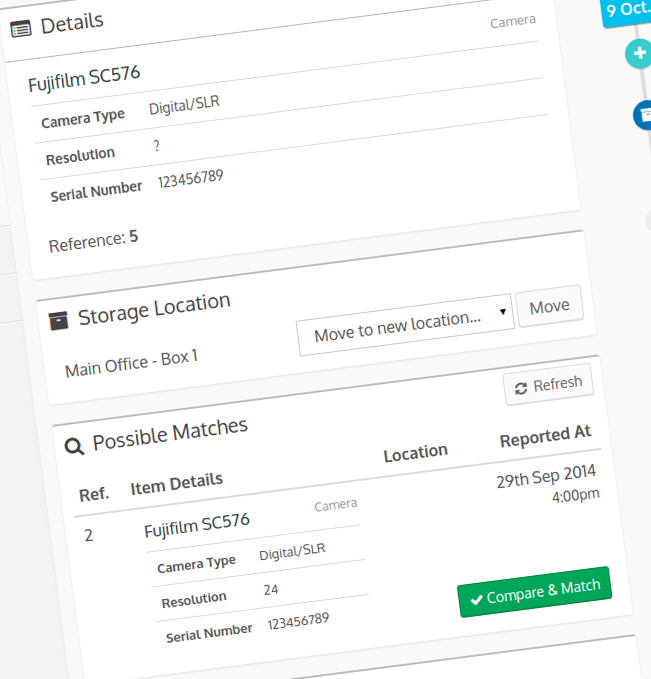The image size is (651, 679).
Task: Click the Move button
Action: point(550,307)
